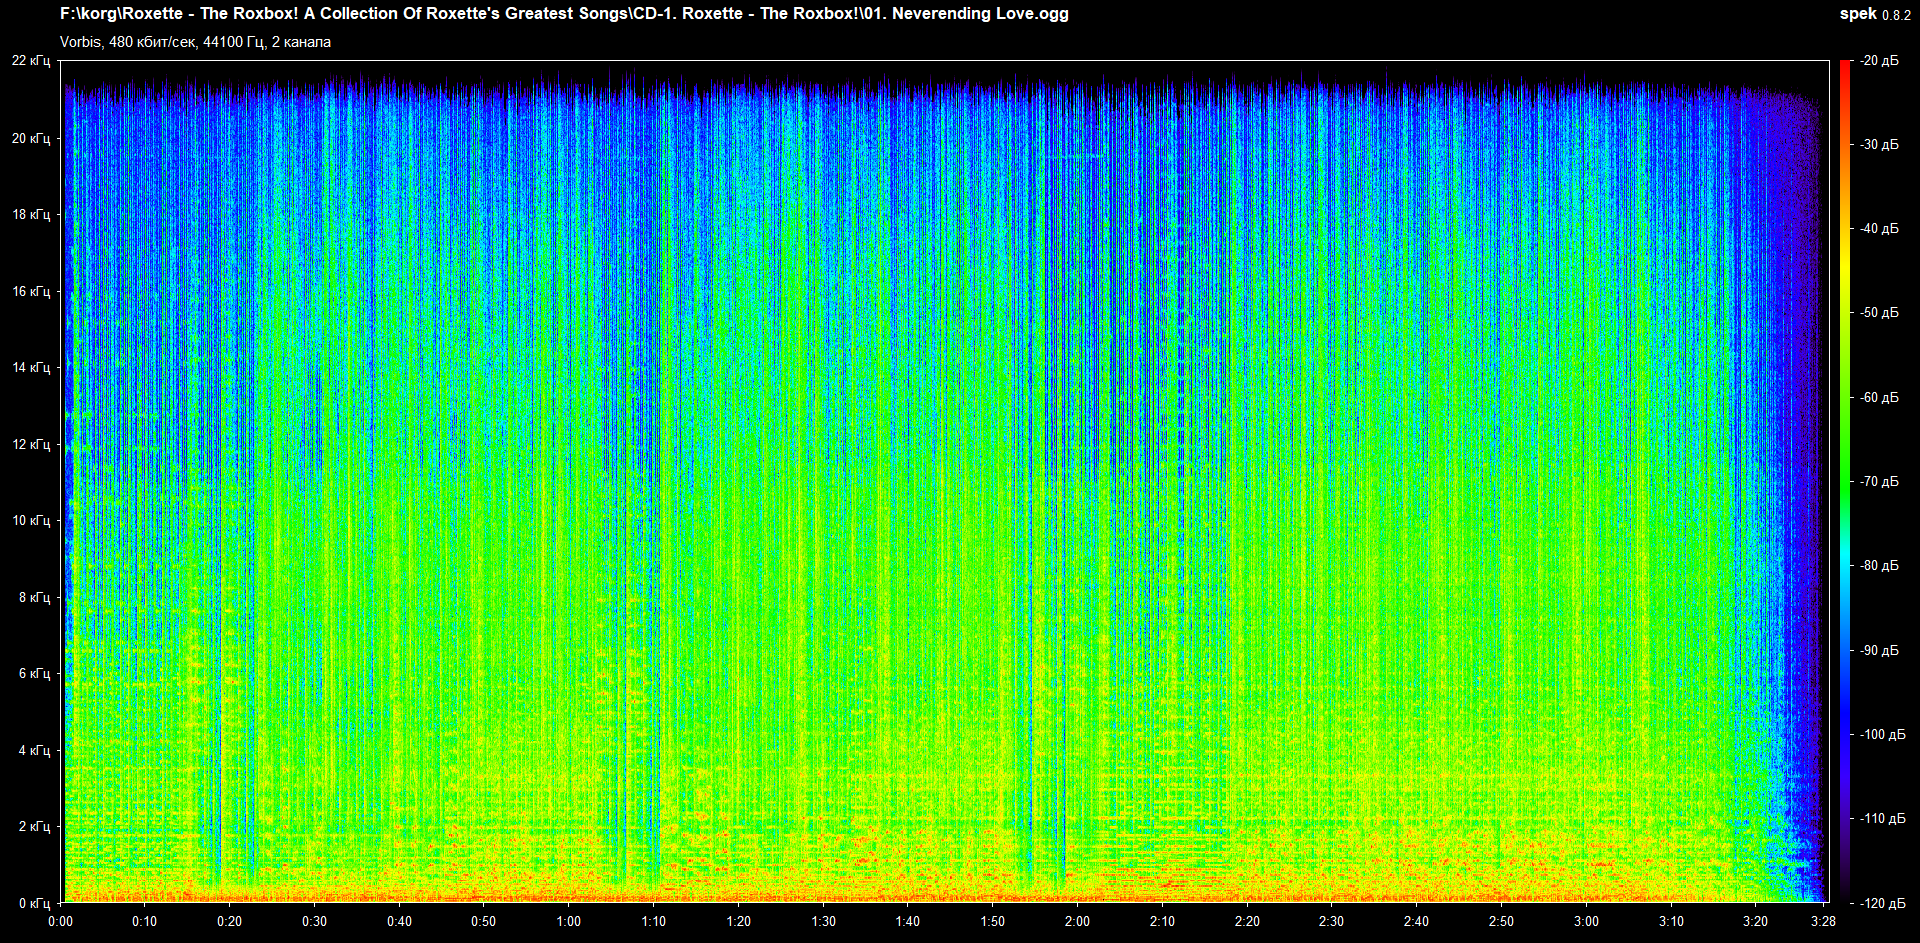Click the red top of color scale bar
The height and width of the screenshot is (943, 1920).
(1845, 66)
